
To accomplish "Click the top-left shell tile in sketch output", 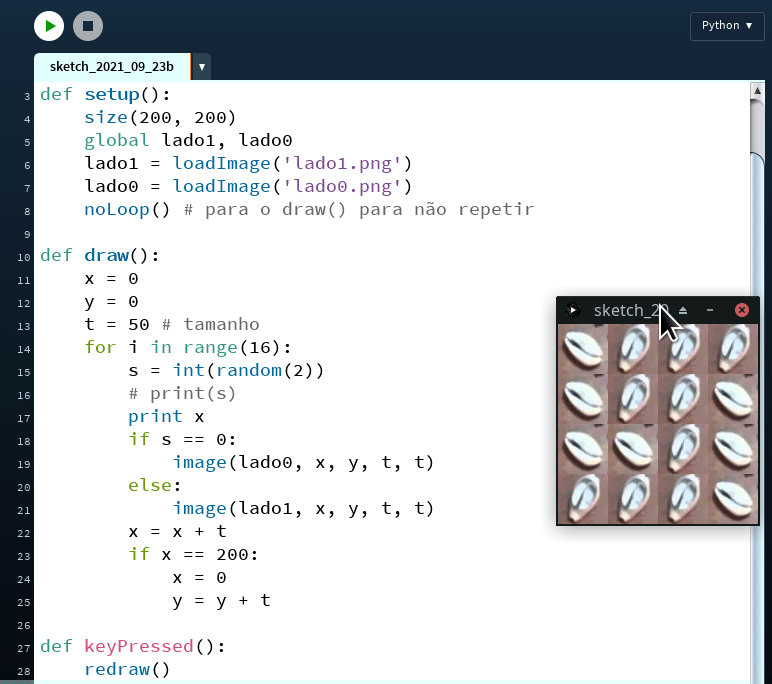I will 583,349.
